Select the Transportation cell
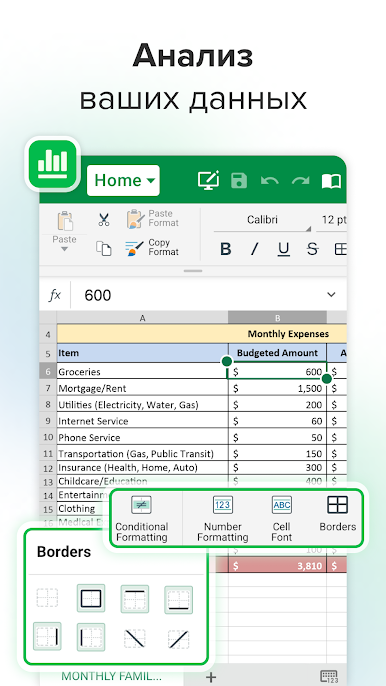386x686 pixels. click(x=143, y=453)
